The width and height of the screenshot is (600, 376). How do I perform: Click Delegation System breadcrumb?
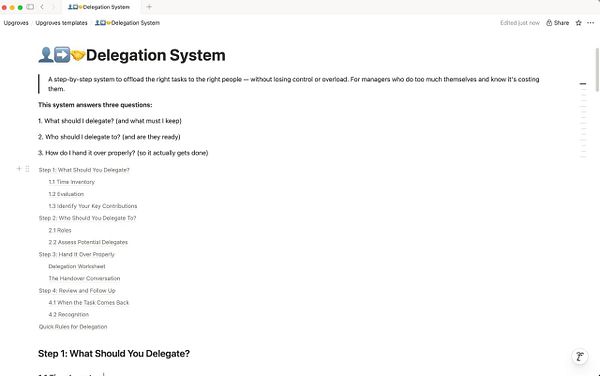[127, 23]
